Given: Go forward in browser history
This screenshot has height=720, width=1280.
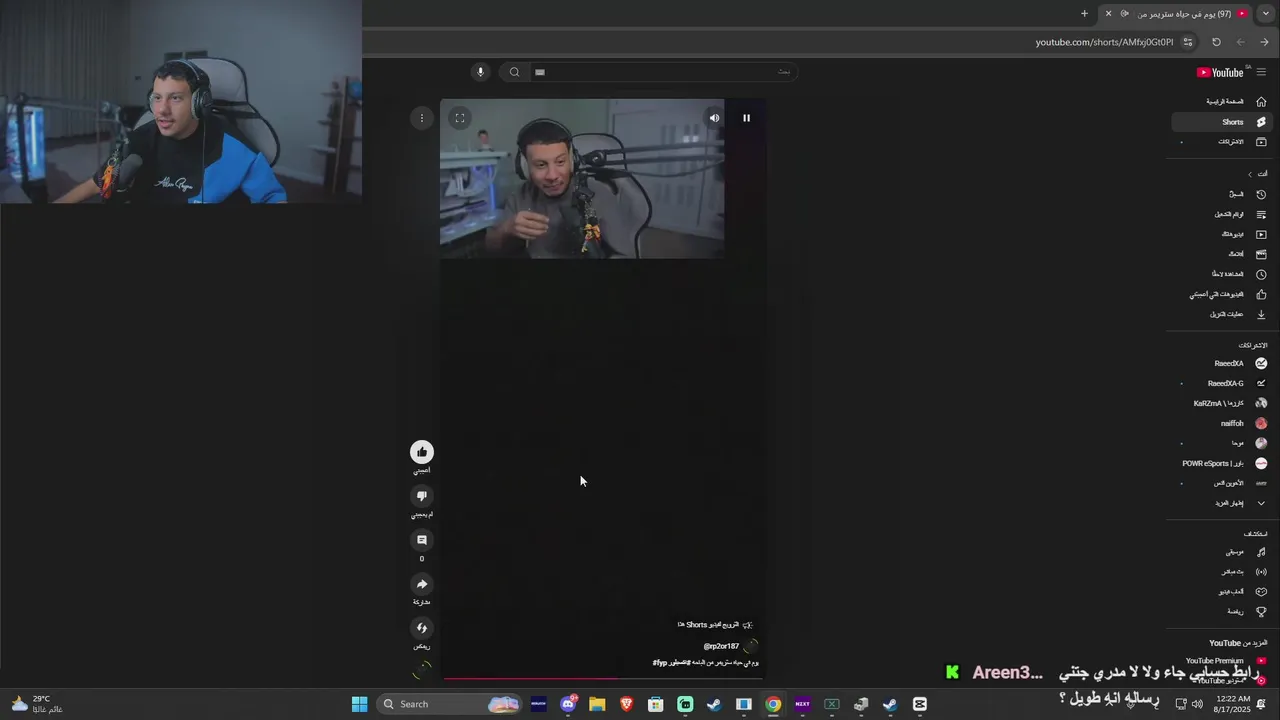Looking at the screenshot, I should pyautogui.click(x=1240, y=42).
